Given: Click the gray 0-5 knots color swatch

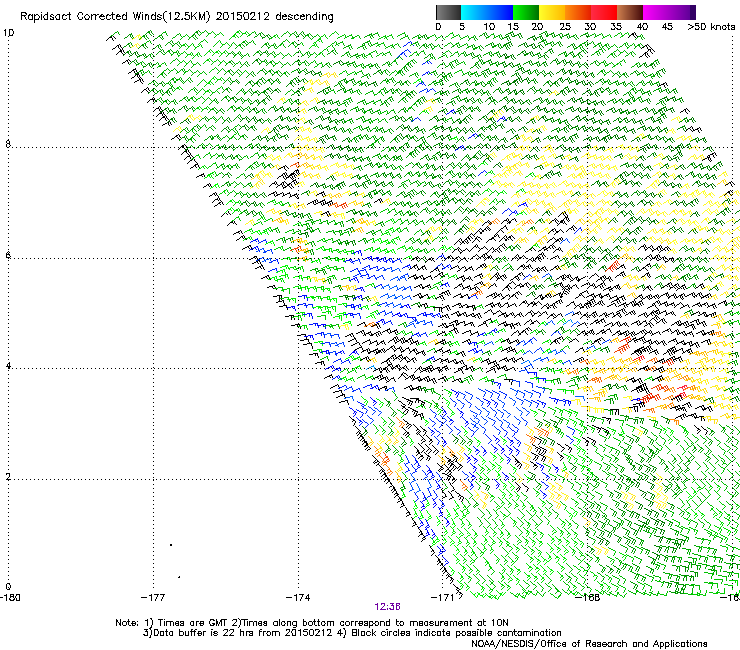Looking at the screenshot, I should click(448, 12).
